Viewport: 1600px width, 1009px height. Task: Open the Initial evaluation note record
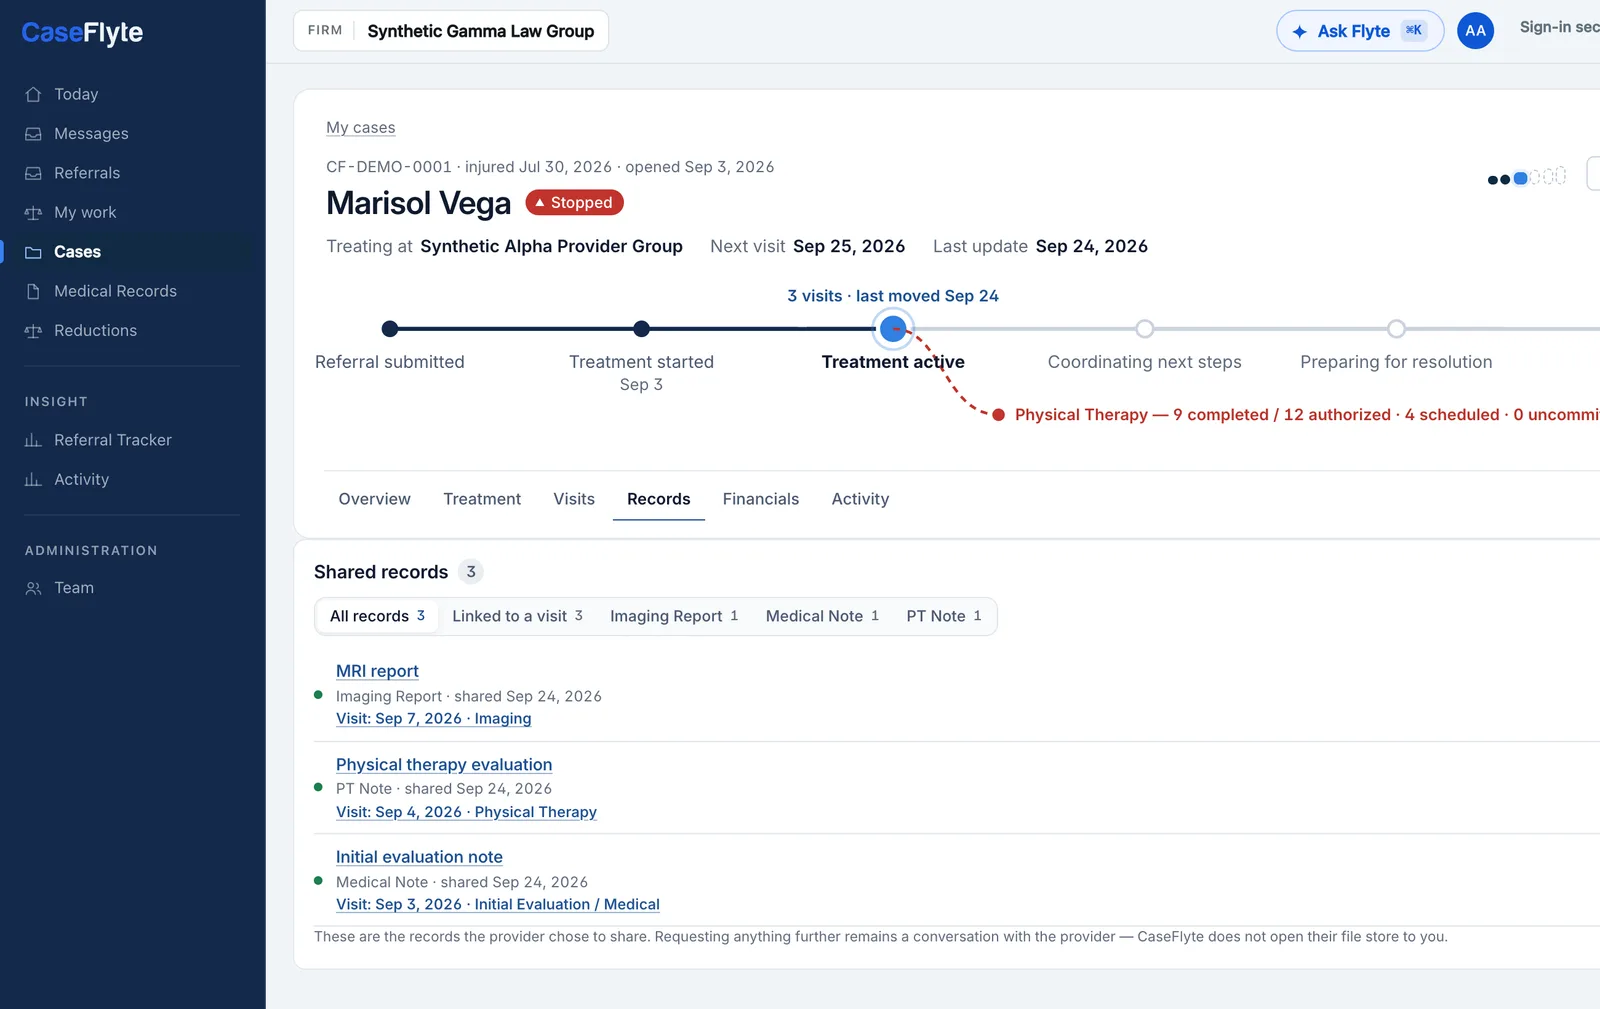click(419, 857)
